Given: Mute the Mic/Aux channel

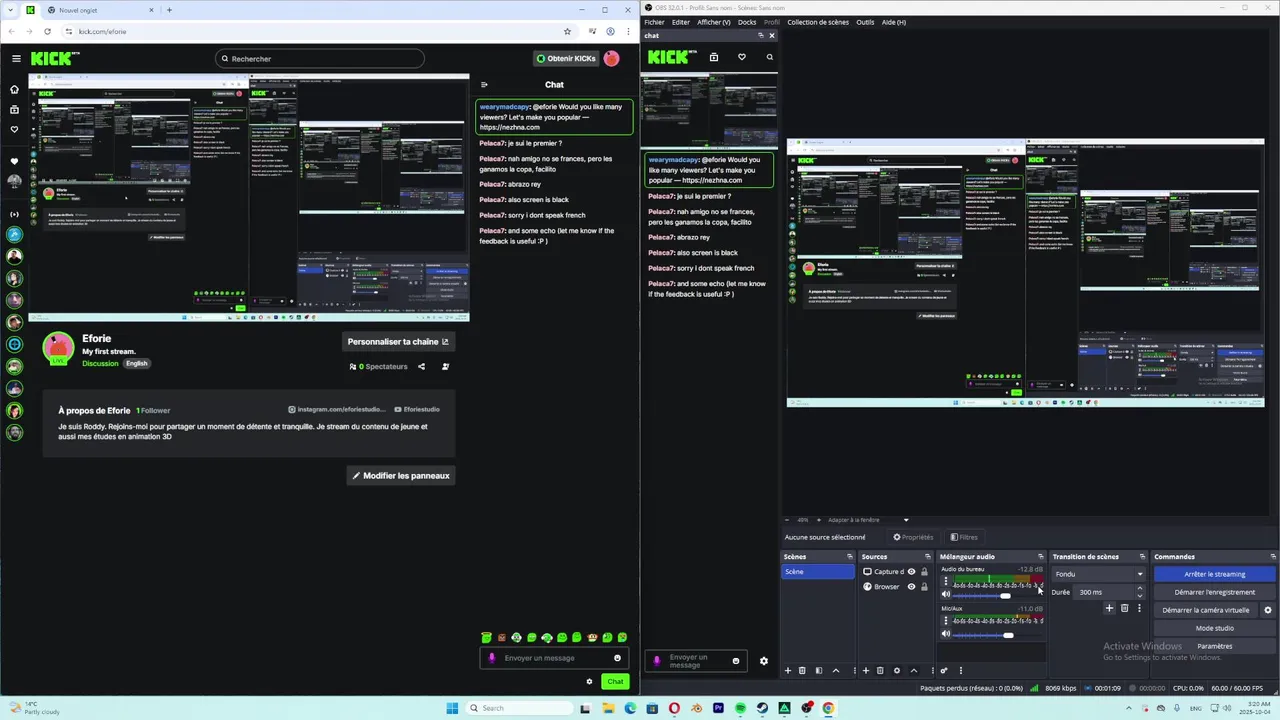Looking at the screenshot, I should coord(946,634).
